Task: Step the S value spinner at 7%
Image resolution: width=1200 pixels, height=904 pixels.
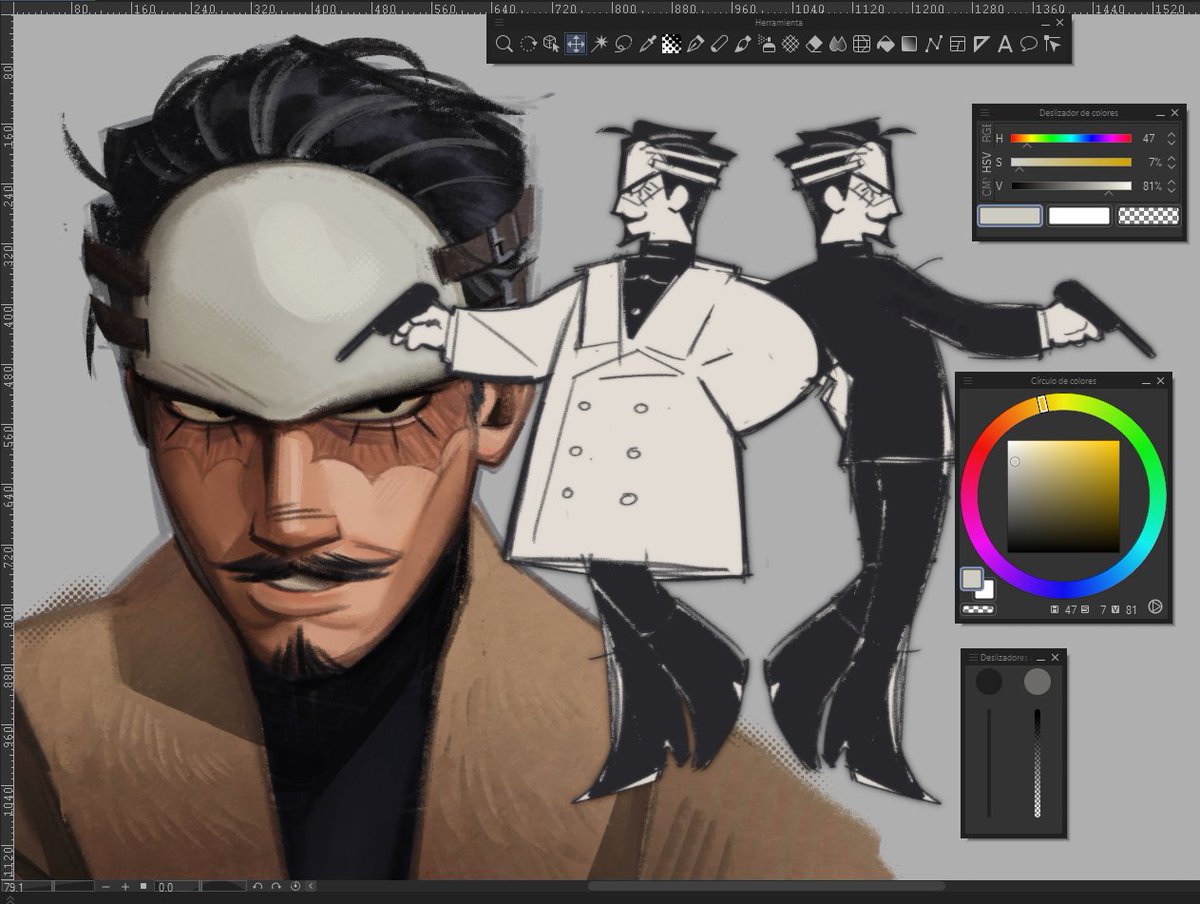Action: click(x=1173, y=162)
